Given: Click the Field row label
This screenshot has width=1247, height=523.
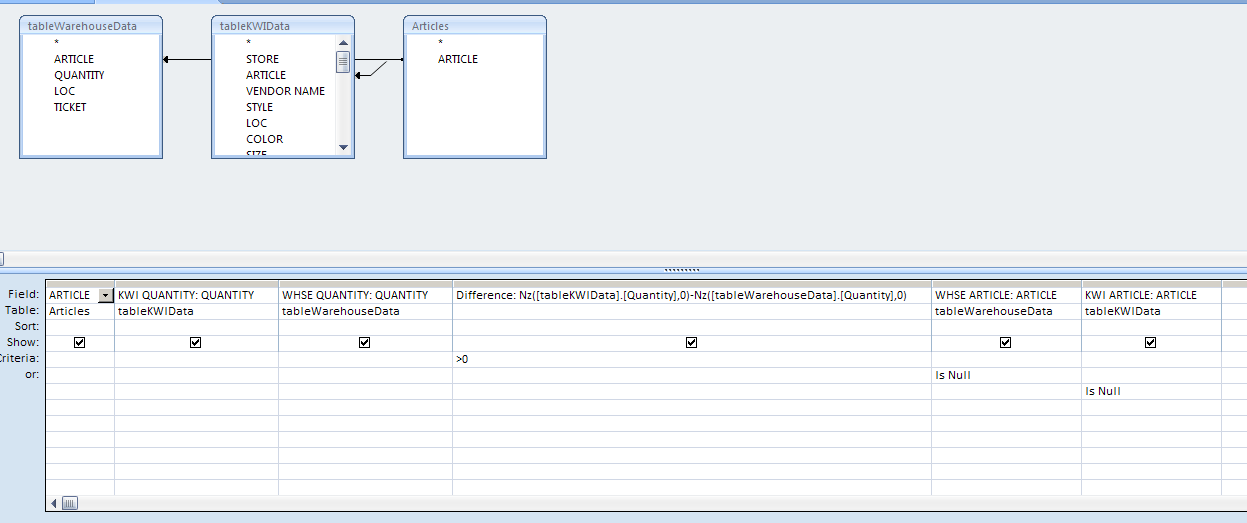Looking at the screenshot, I should click(x=26, y=295).
